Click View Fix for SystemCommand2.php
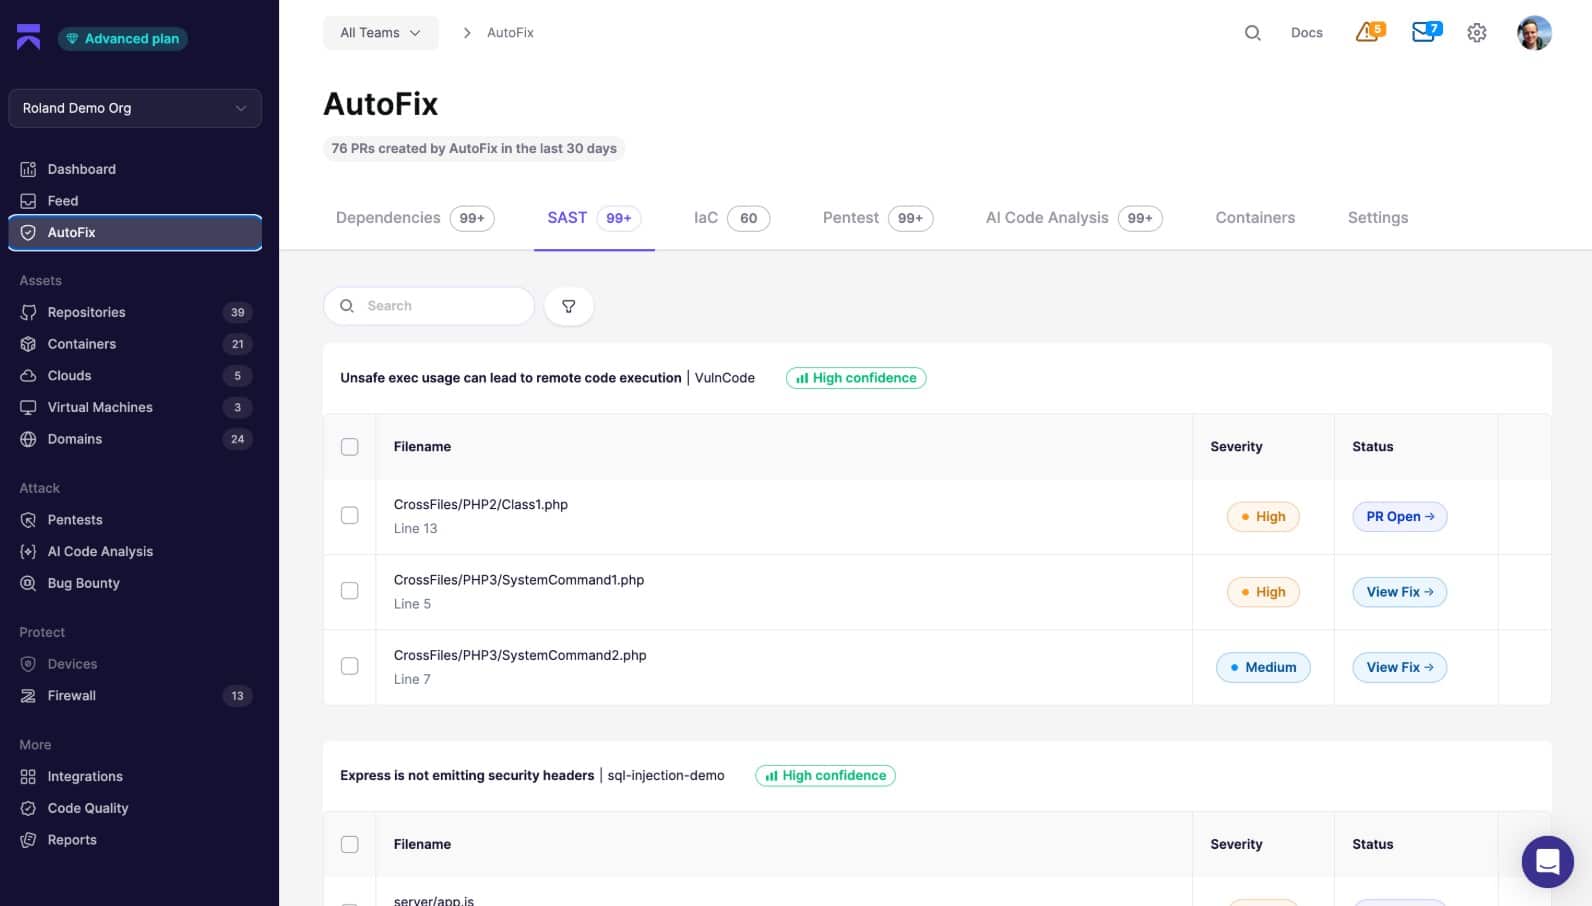The image size is (1592, 906). (x=1400, y=667)
